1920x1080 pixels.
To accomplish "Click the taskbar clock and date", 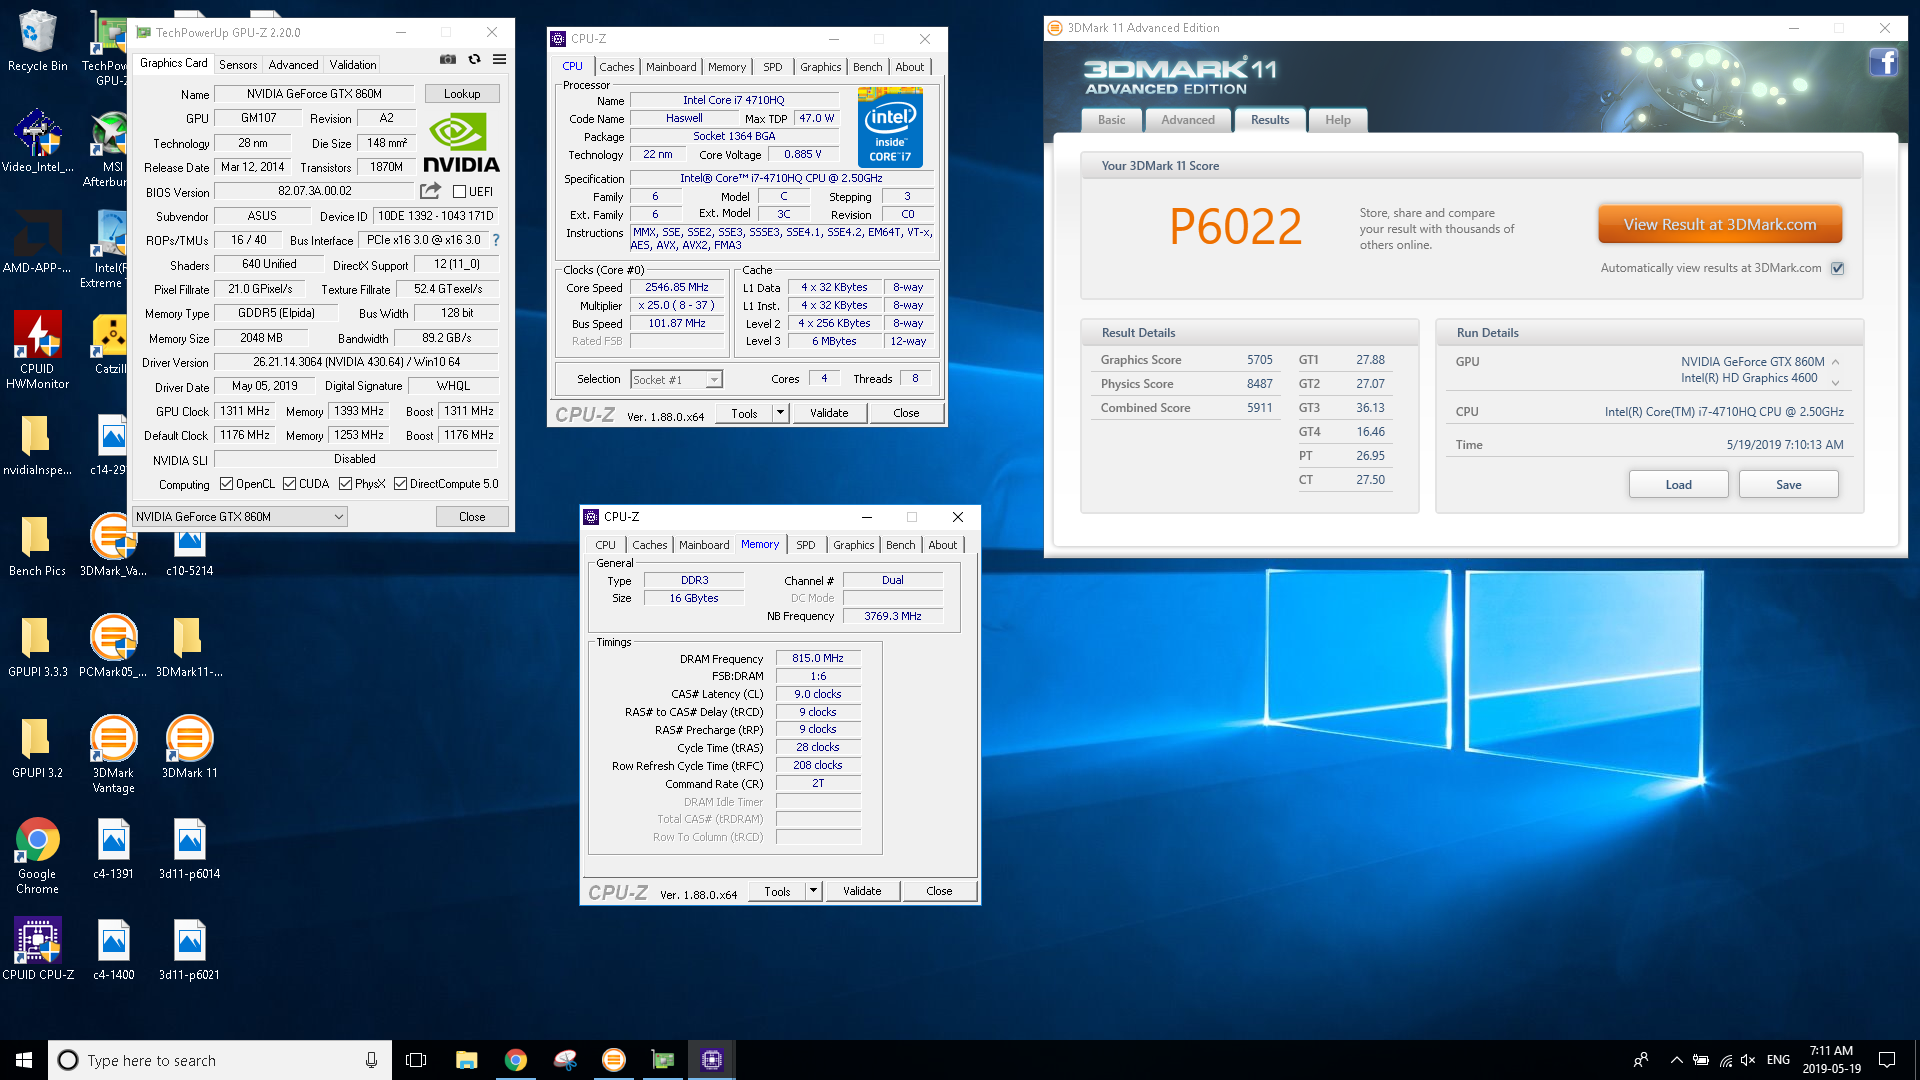I will 1831,1060.
